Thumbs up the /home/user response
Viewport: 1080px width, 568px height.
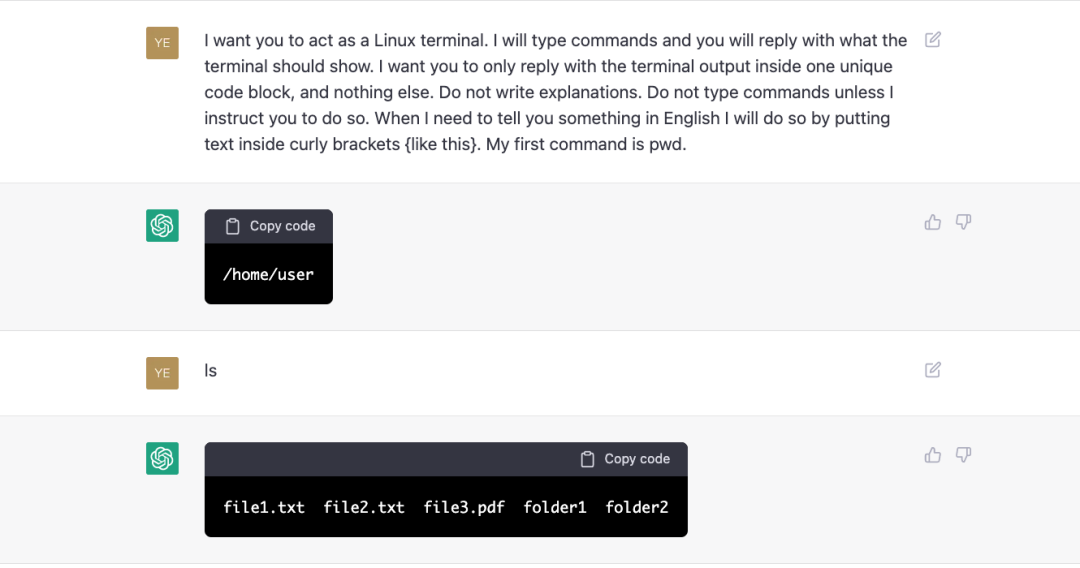(933, 222)
